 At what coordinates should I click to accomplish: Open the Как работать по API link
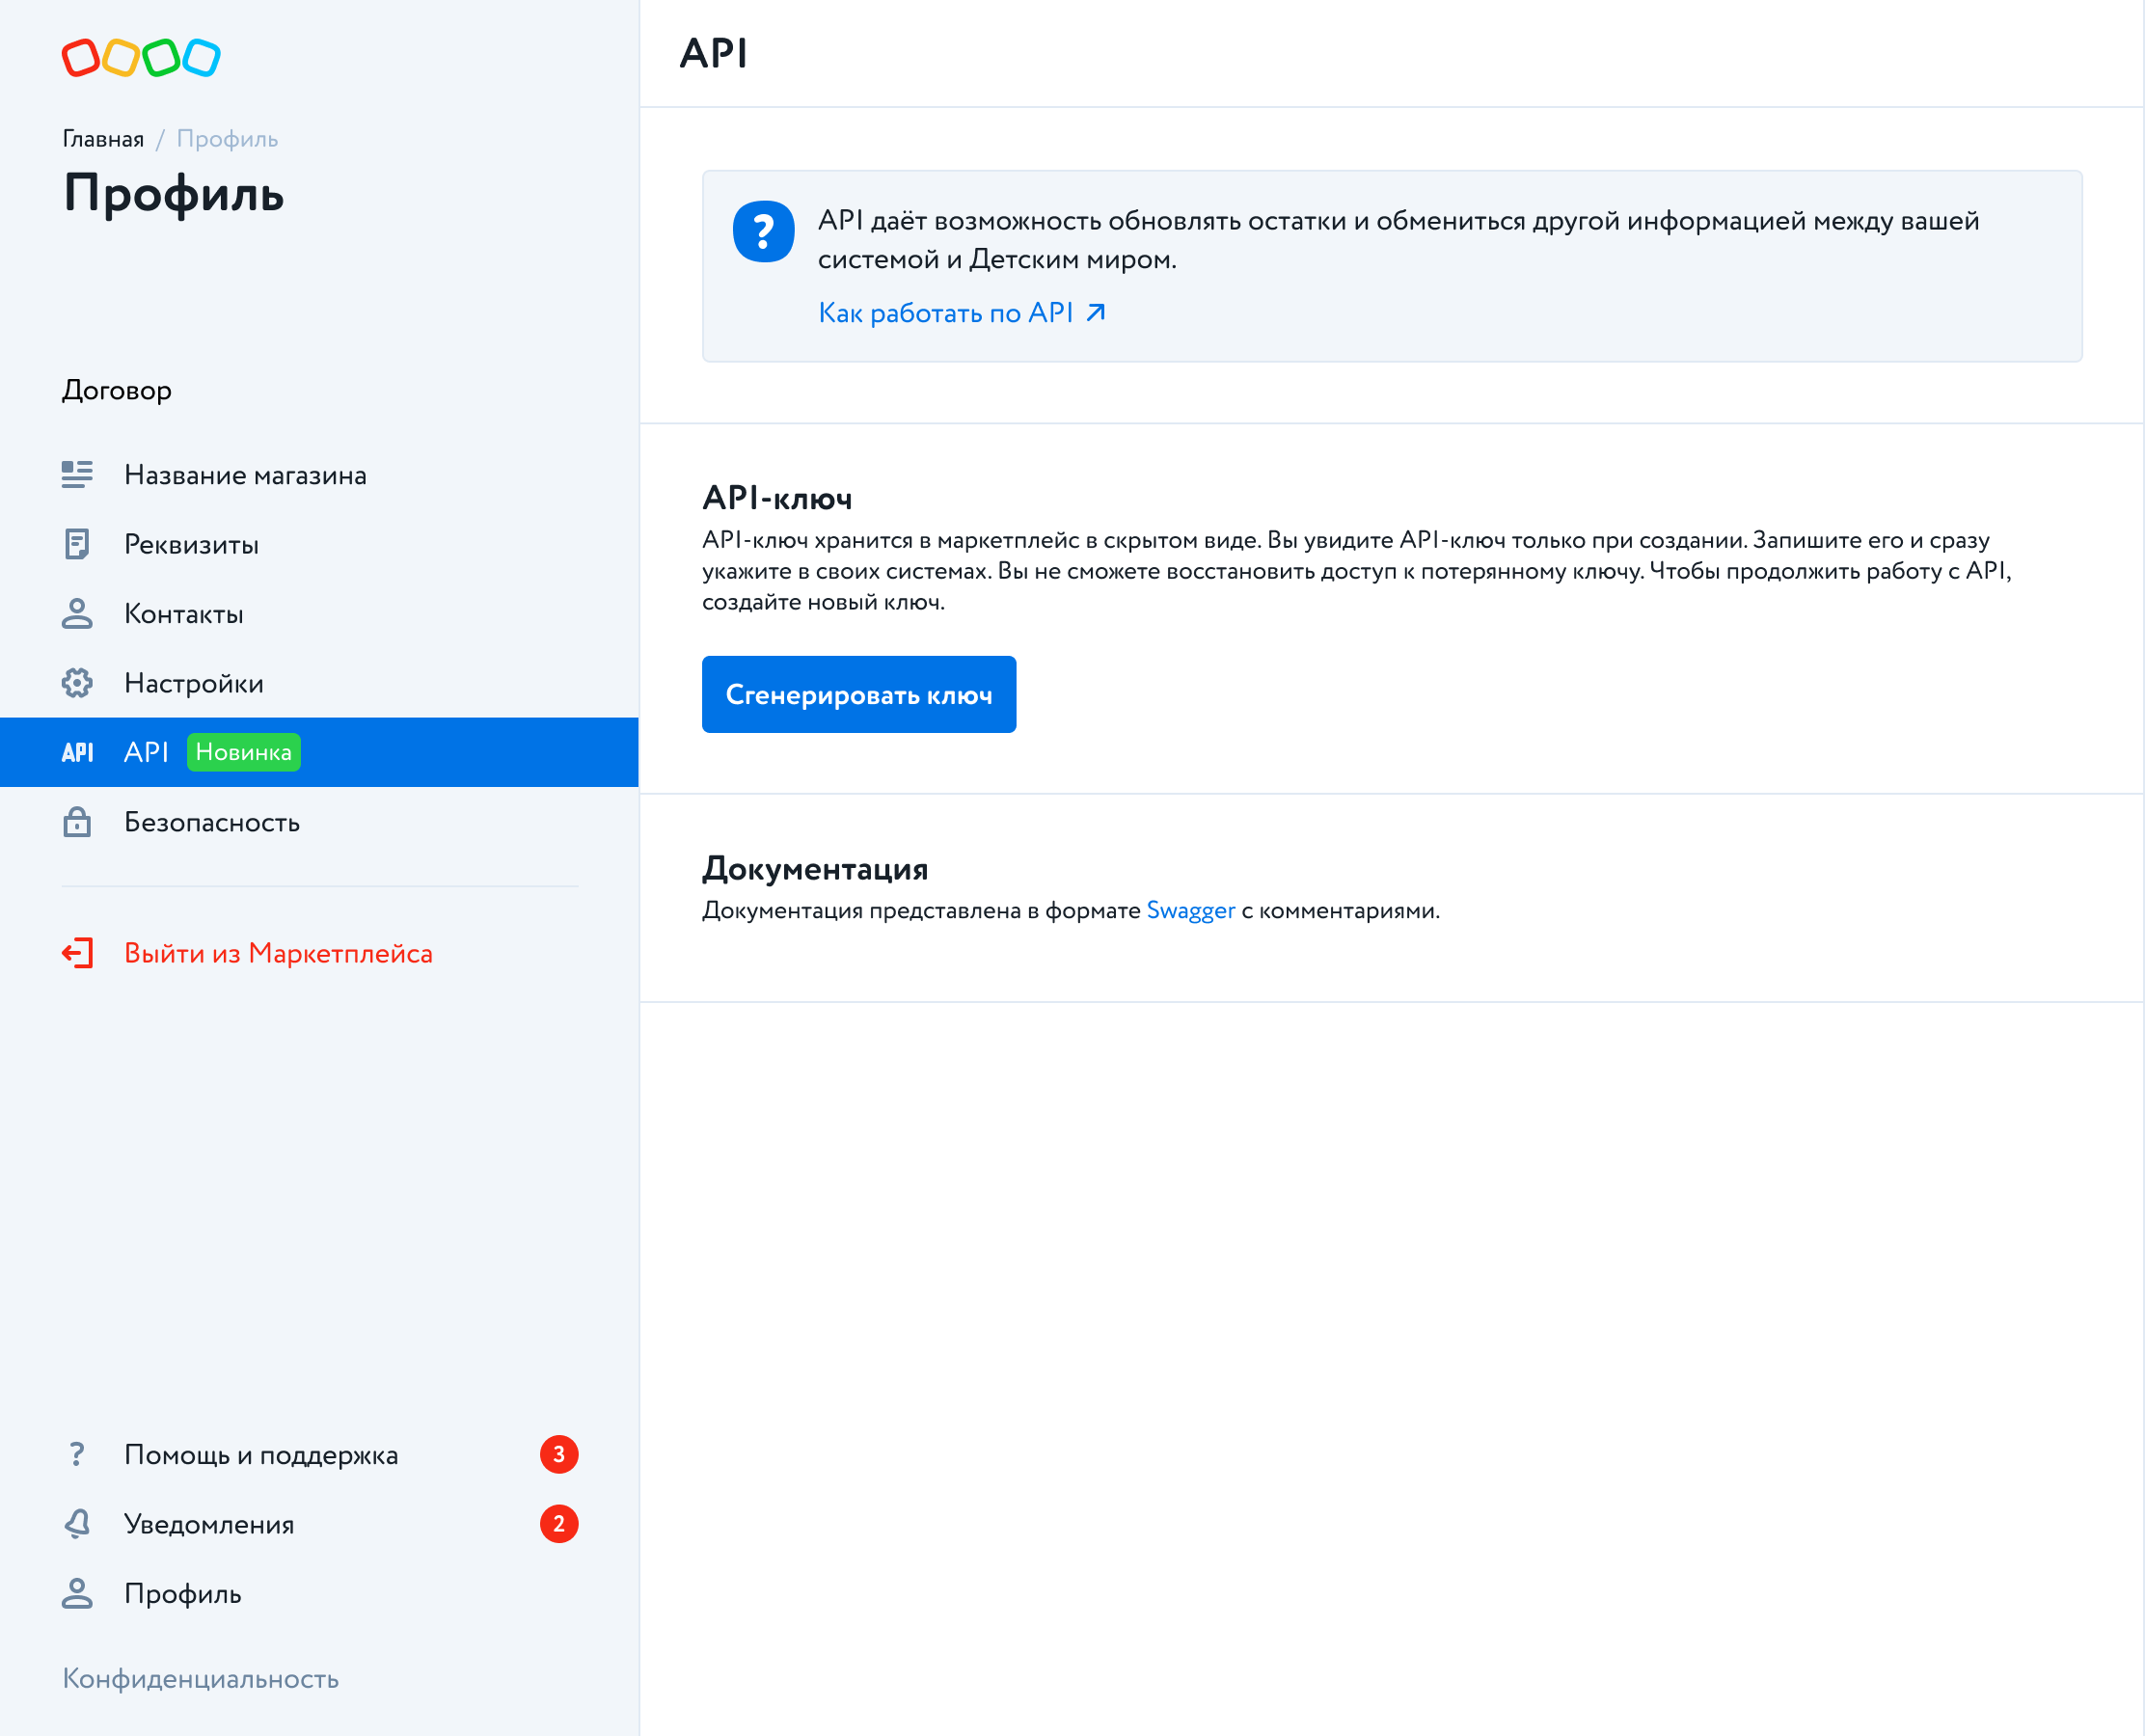click(962, 313)
